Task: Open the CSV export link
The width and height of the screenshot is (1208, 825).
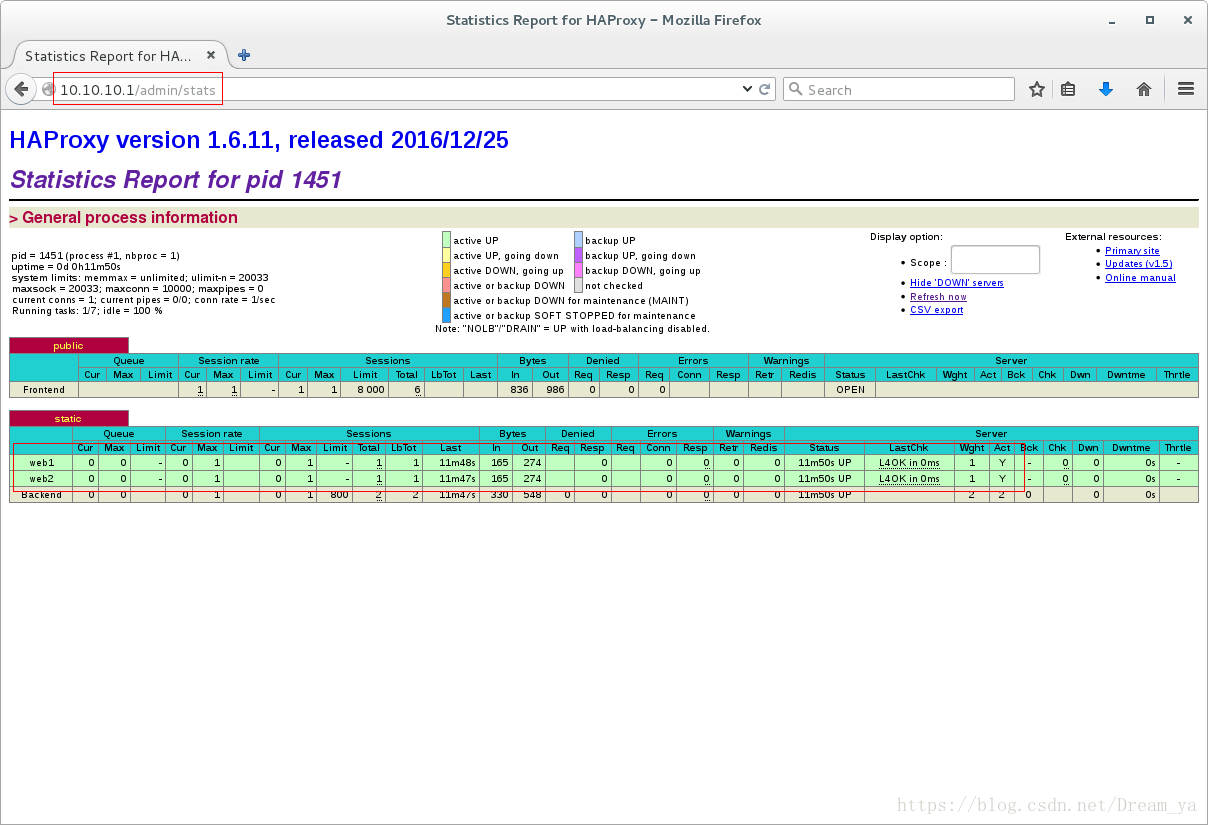Action: click(x=937, y=310)
